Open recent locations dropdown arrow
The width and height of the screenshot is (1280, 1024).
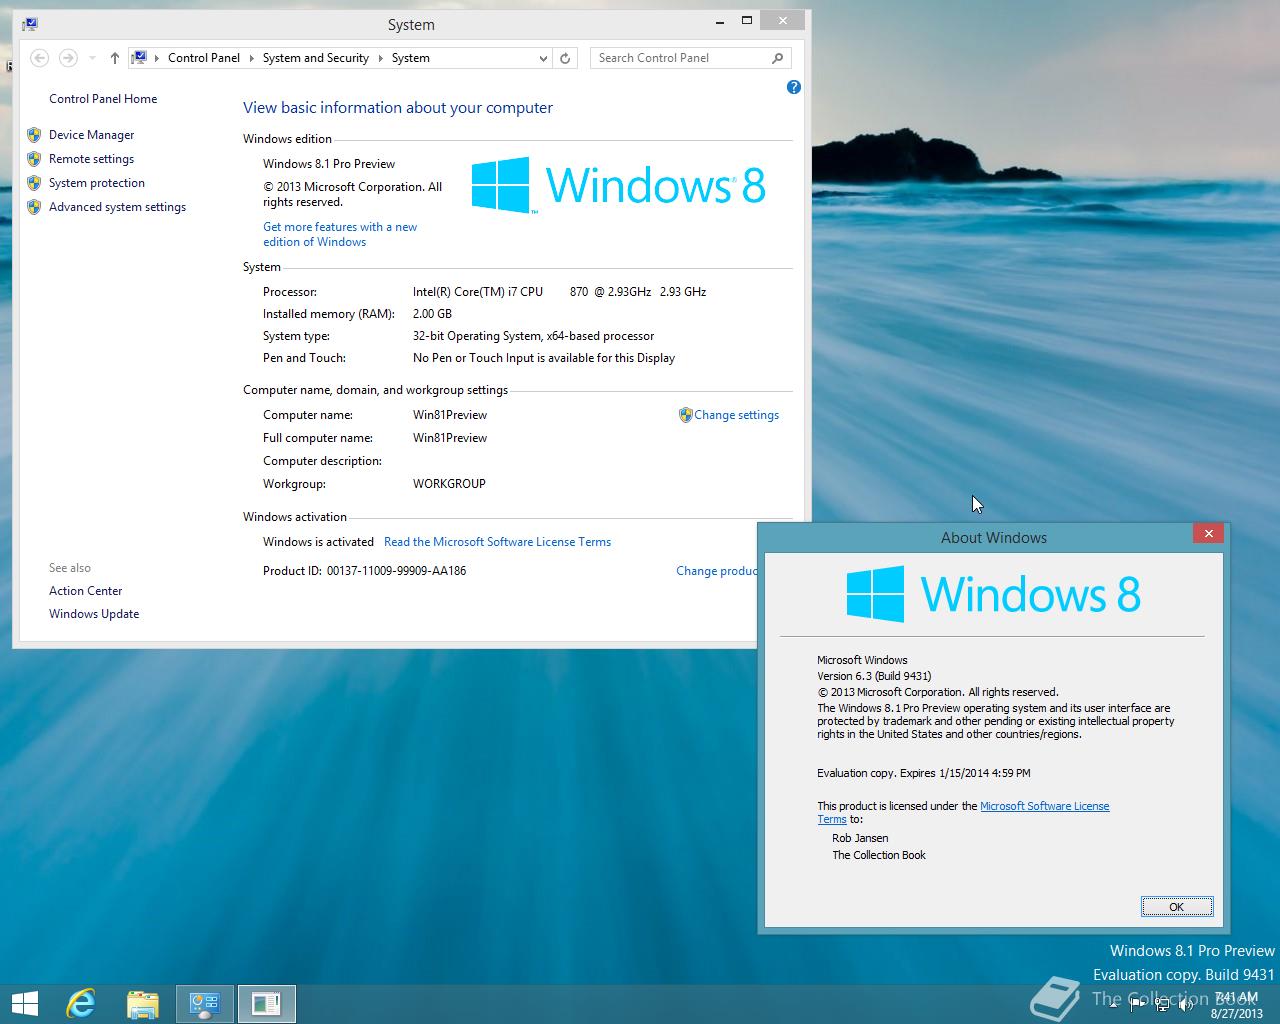pos(92,58)
